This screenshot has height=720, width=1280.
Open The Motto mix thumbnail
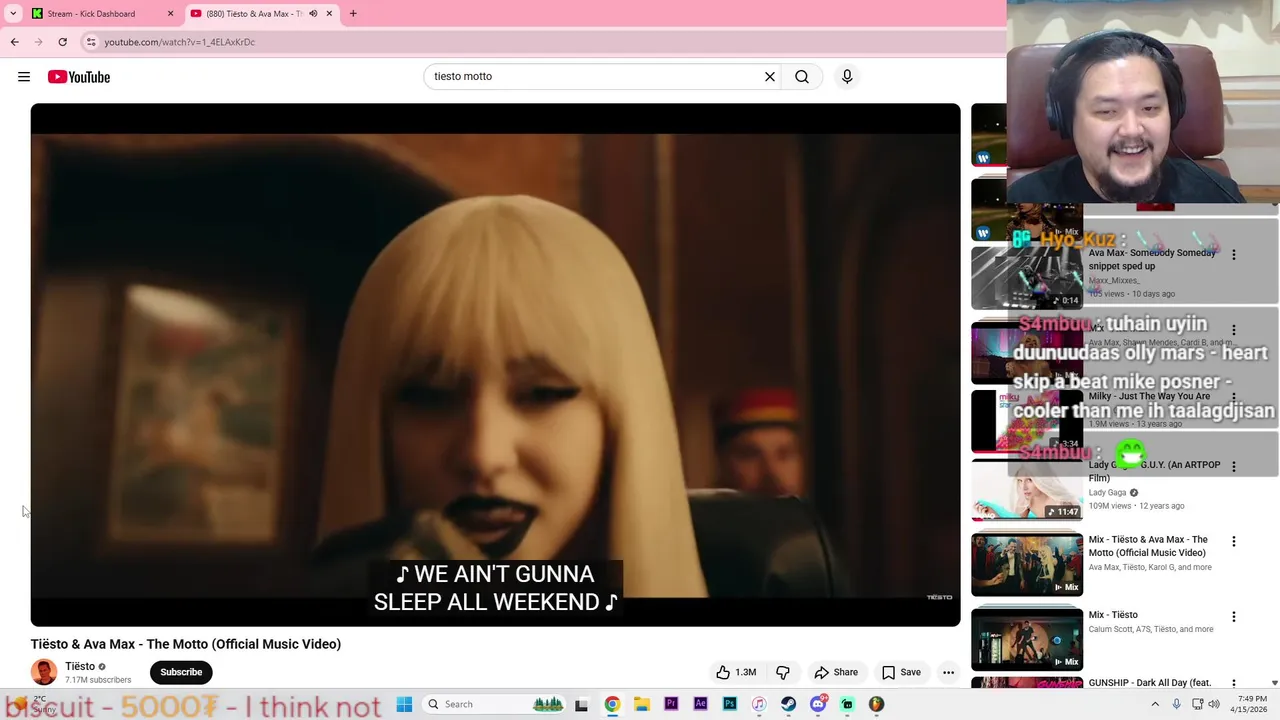pyautogui.click(x=1027, y=564)
